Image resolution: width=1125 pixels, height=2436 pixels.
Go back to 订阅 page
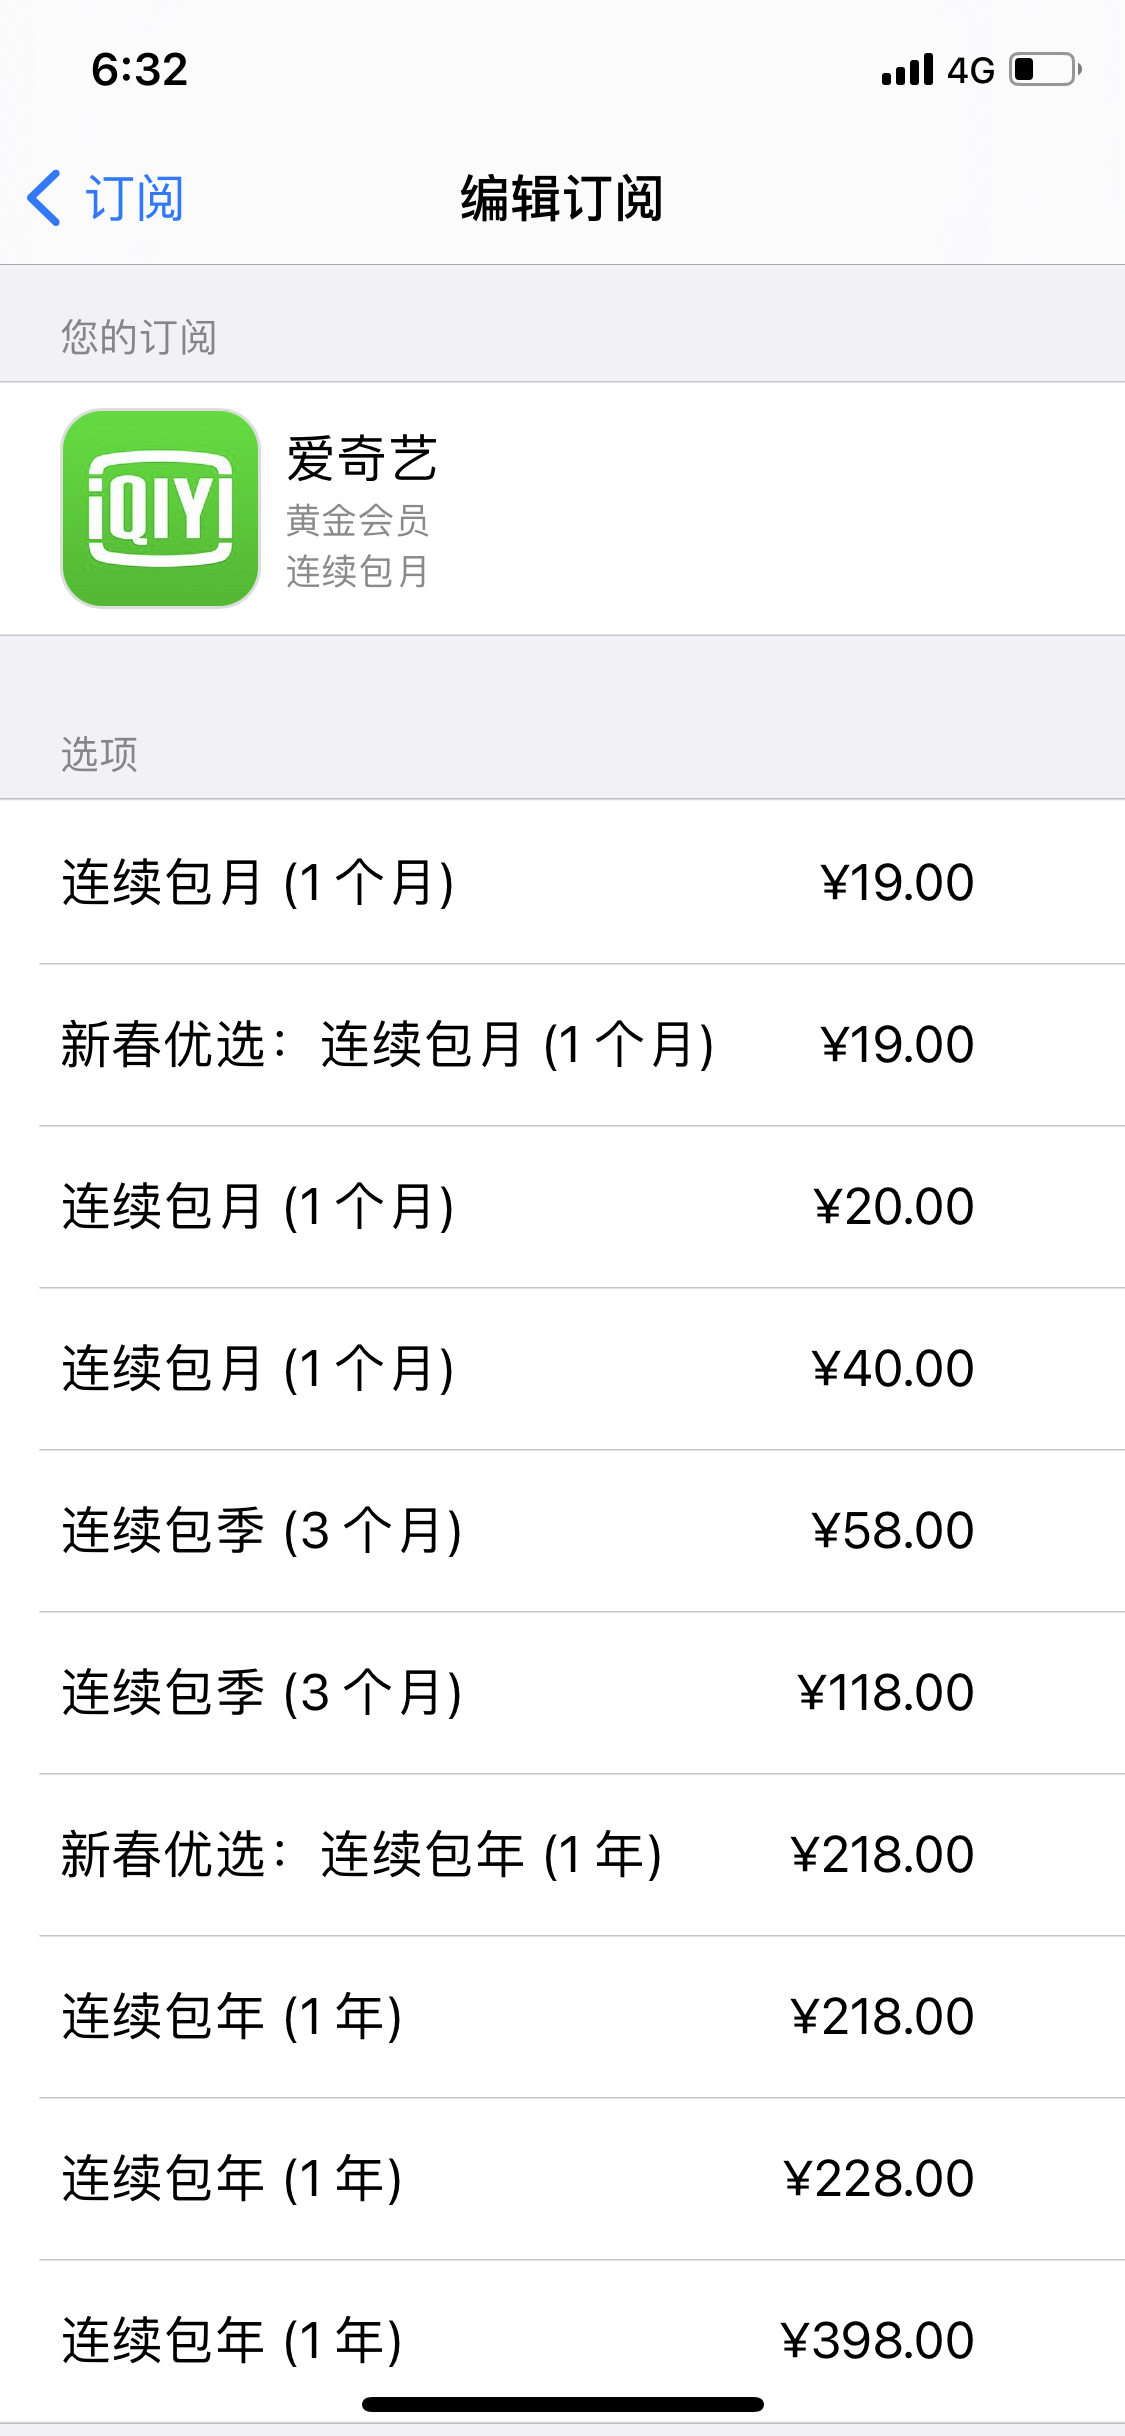click(133, 198)
